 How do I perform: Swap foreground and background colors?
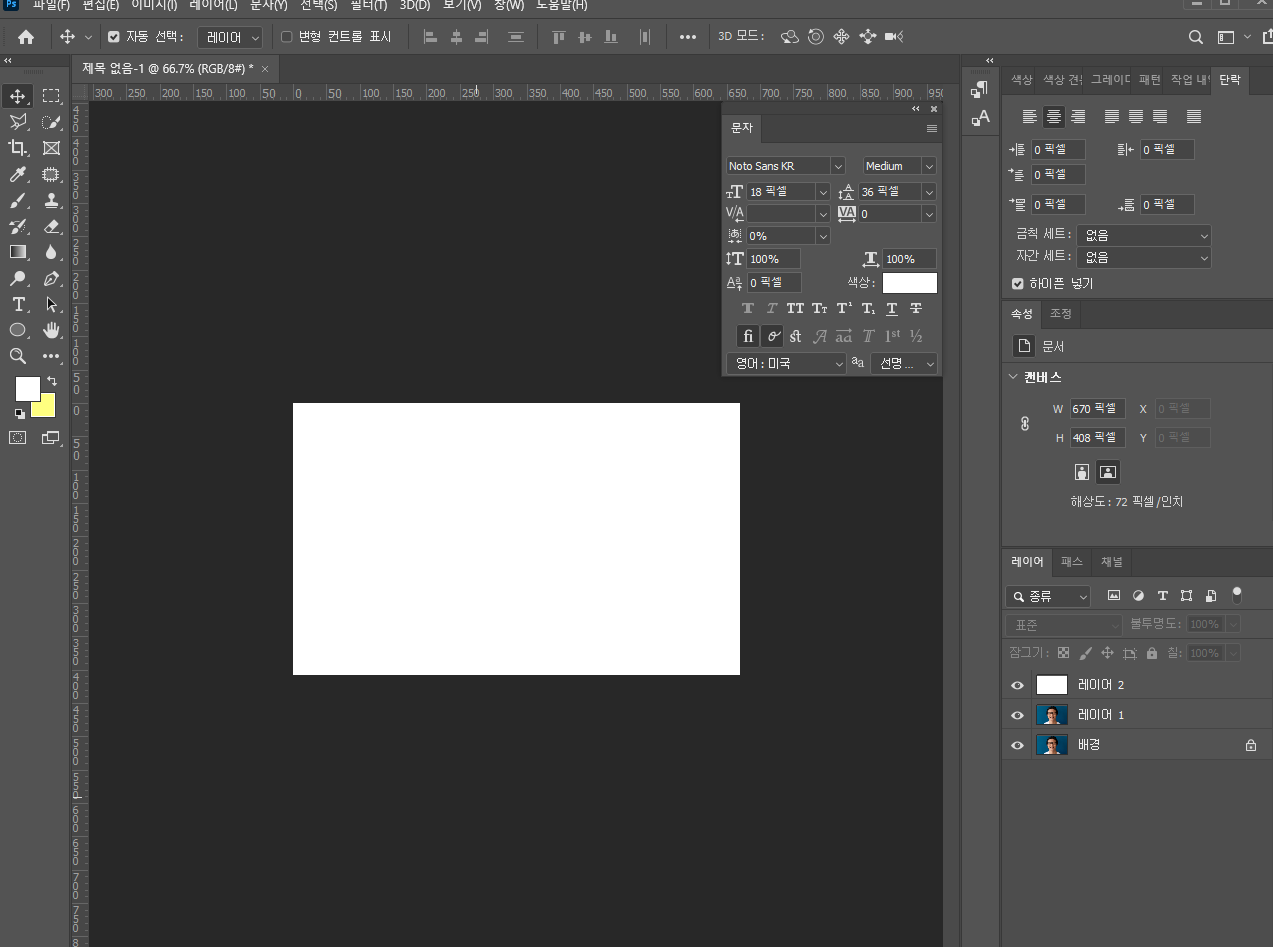(51, 381)
